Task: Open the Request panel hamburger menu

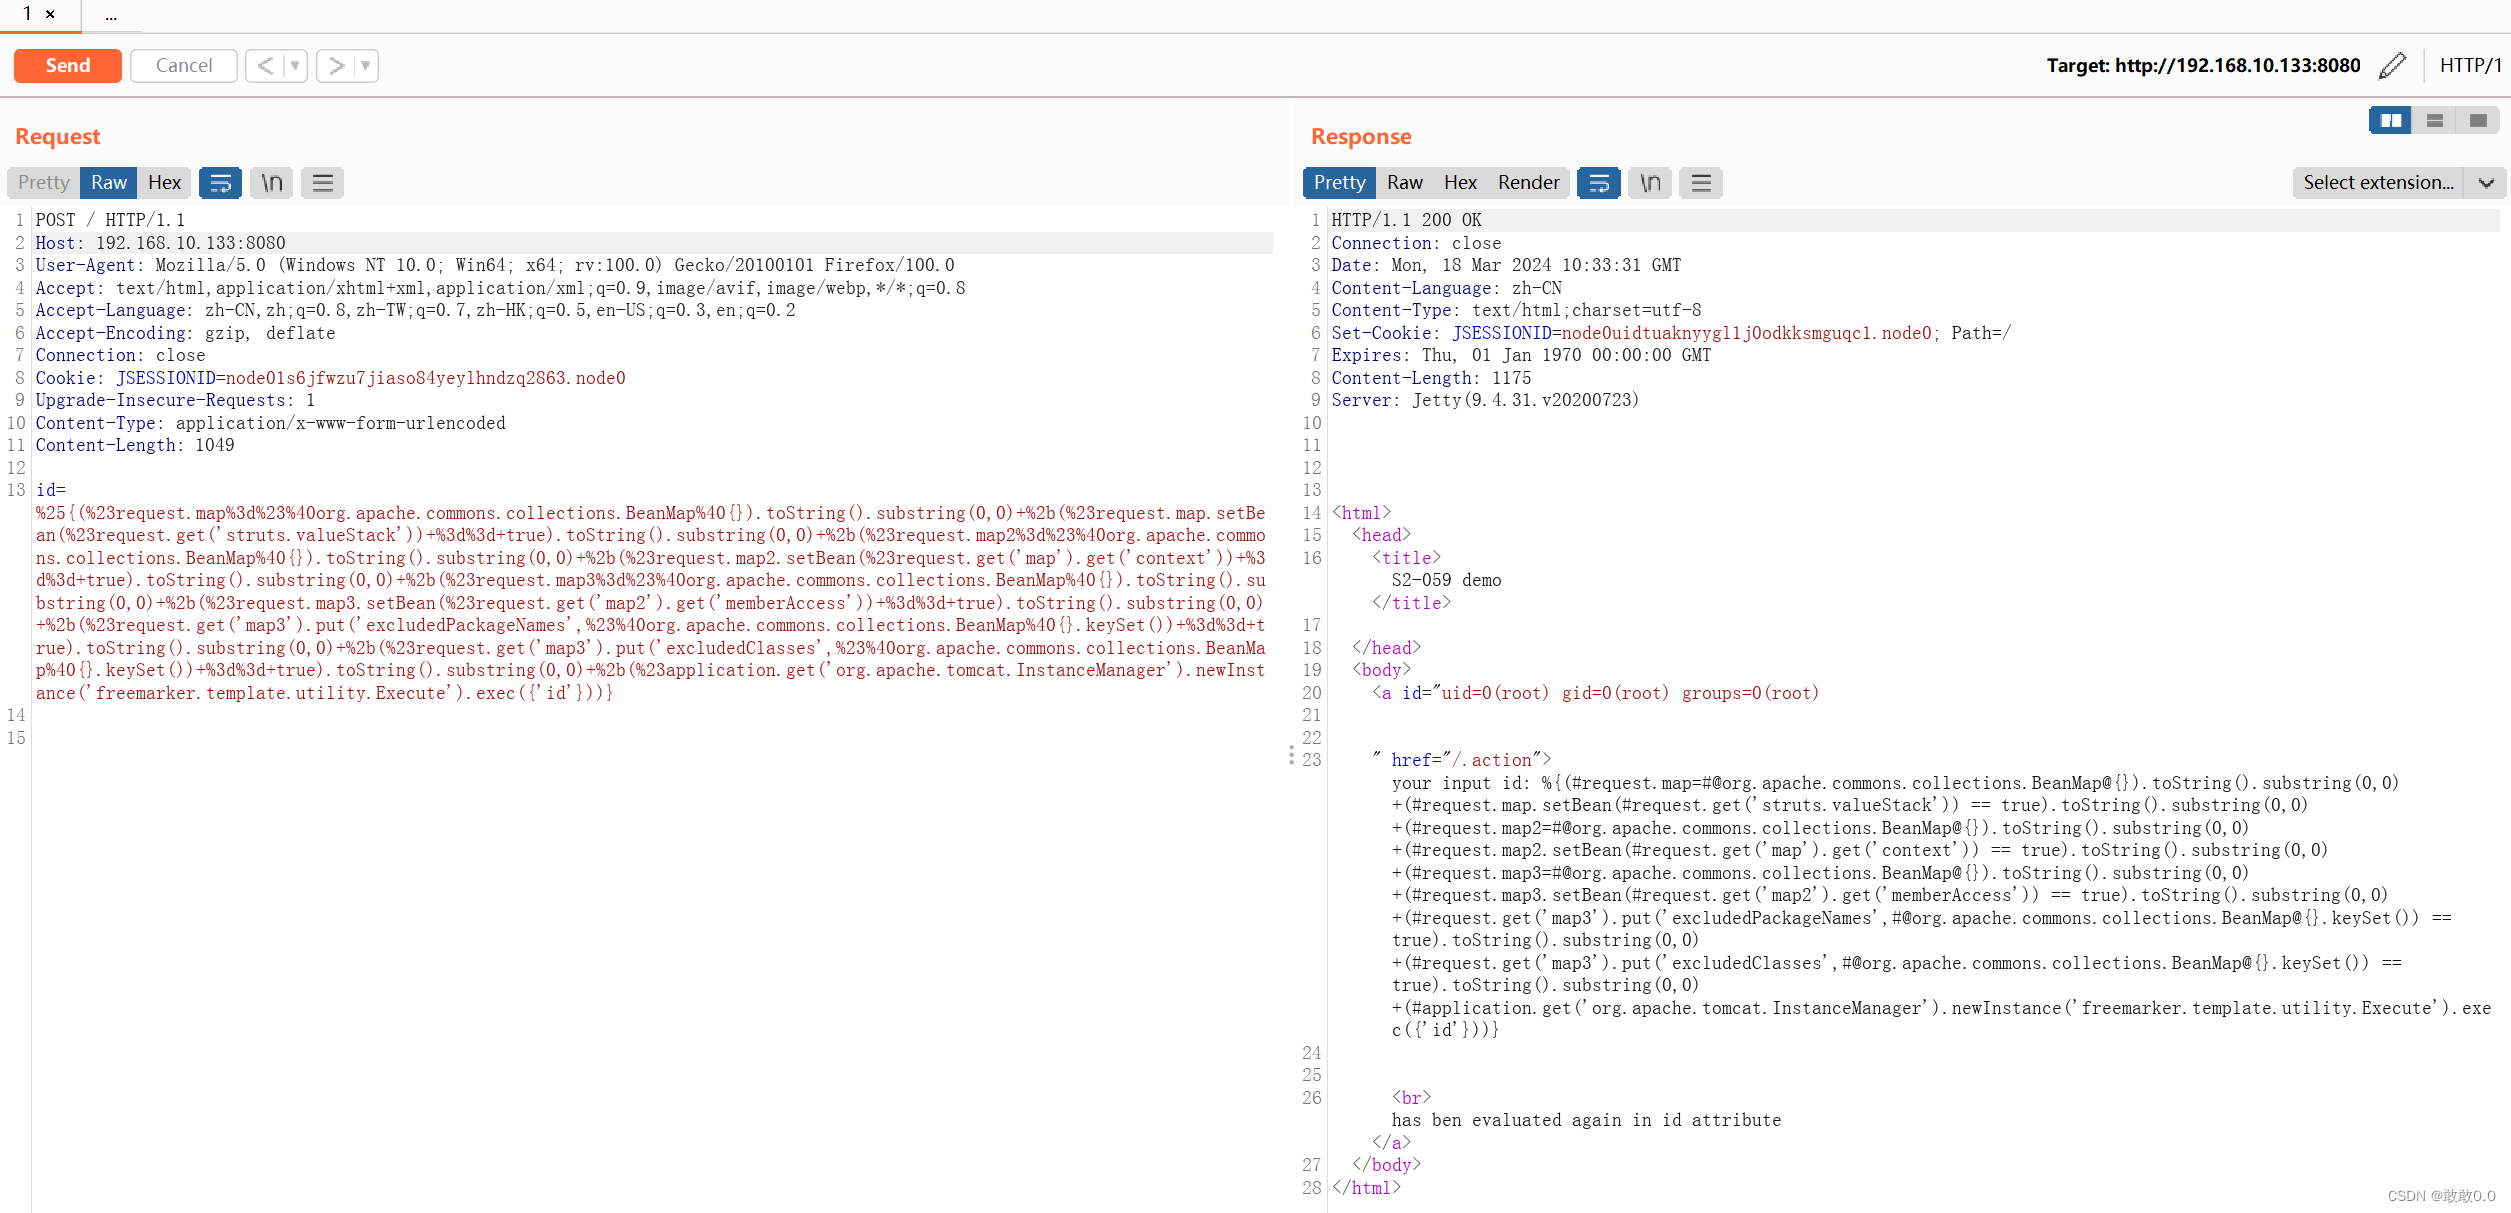Action: [x=322, y=183]
